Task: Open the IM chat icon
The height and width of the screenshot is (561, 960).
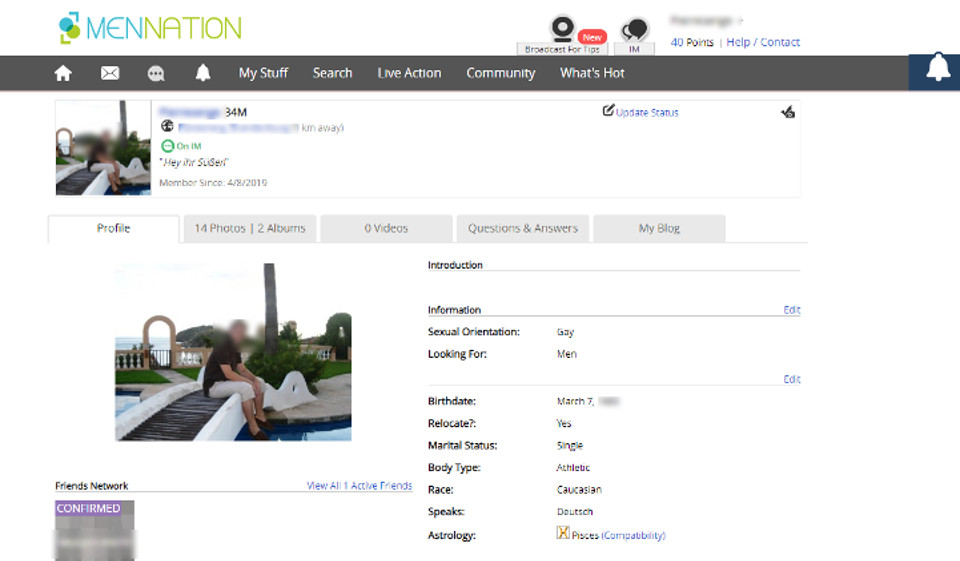Action: pos(634,31)
